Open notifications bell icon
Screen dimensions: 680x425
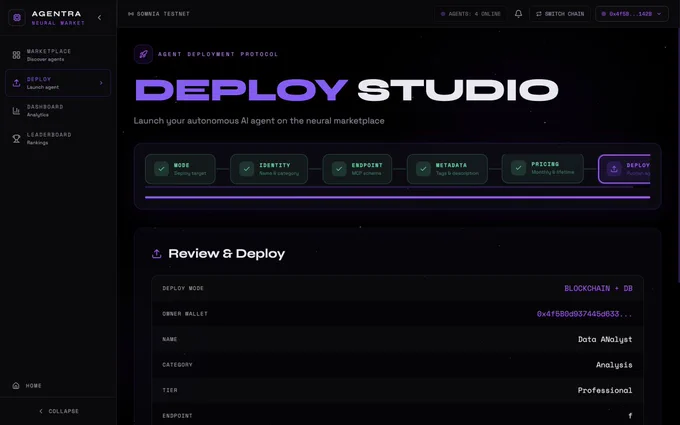tap(518, 14)
